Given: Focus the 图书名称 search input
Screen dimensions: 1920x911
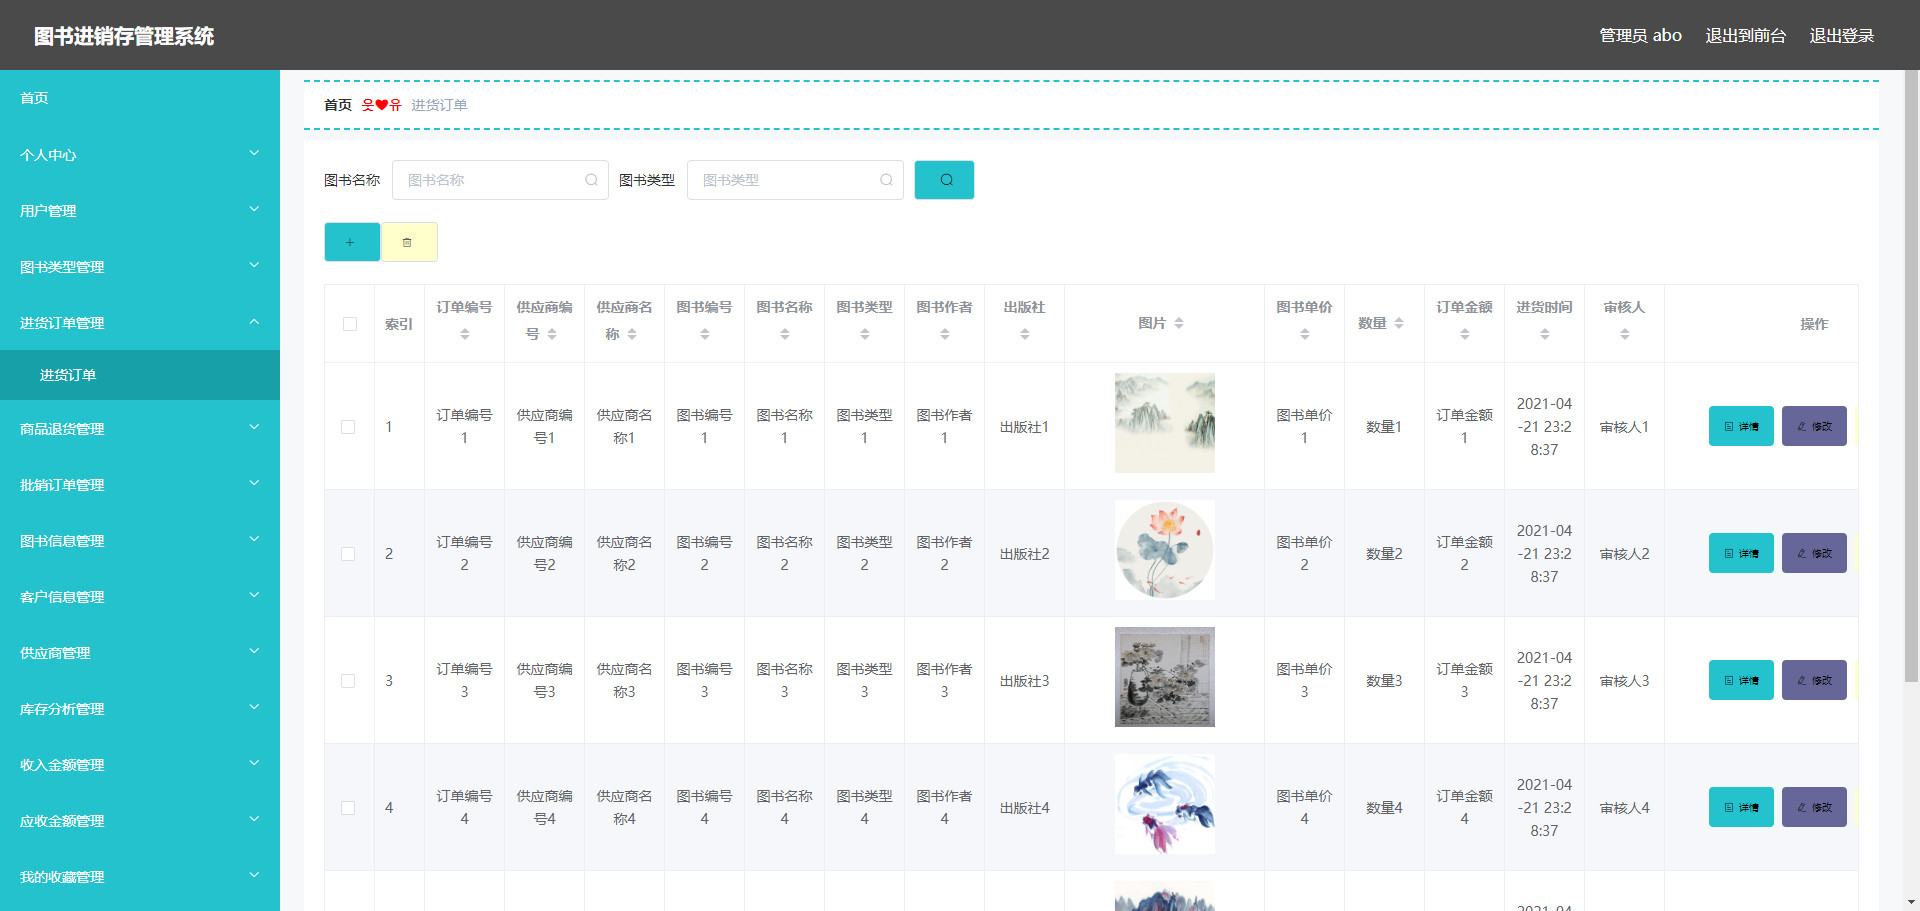Looking at the screenshot, I should click(500, 180).
